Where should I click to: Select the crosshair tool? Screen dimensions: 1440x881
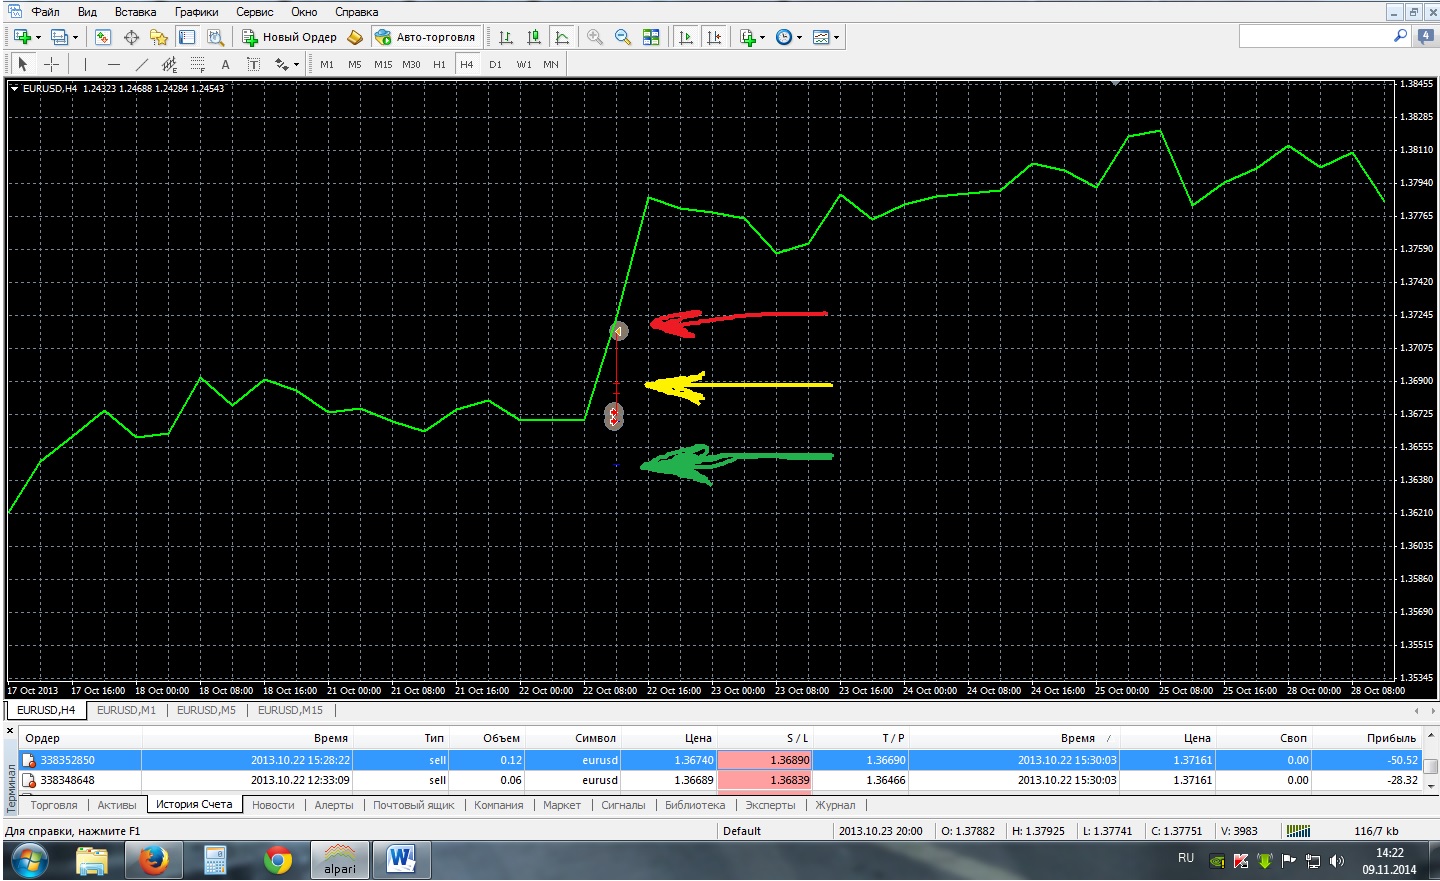tap(51, 64)
